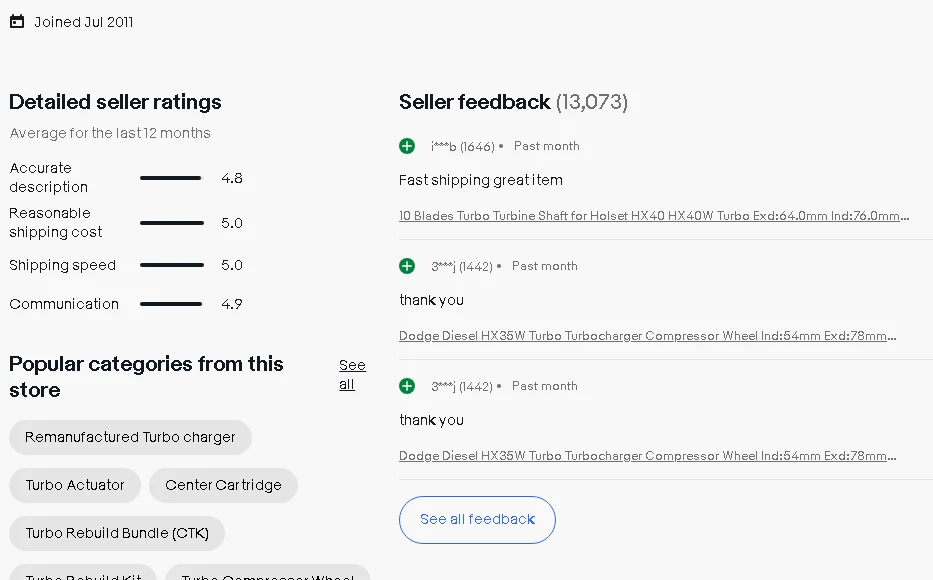Click the Communication rating bar
Image resolution: width=933 pixels, height=580 pixels.
[171, 304]
